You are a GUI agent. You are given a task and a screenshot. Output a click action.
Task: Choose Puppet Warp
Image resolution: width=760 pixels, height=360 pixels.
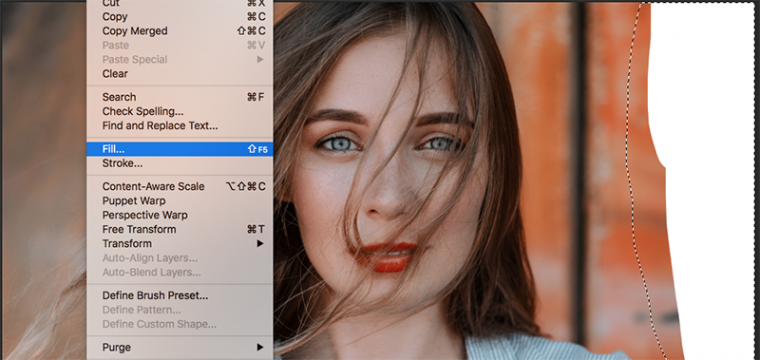tap(180, 201)
